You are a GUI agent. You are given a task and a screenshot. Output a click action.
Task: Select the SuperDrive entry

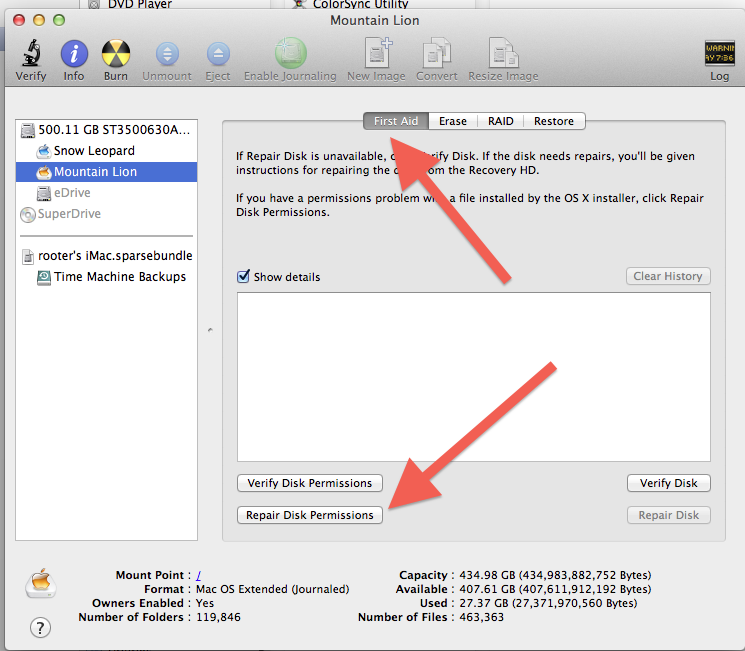tap(106, 214)
